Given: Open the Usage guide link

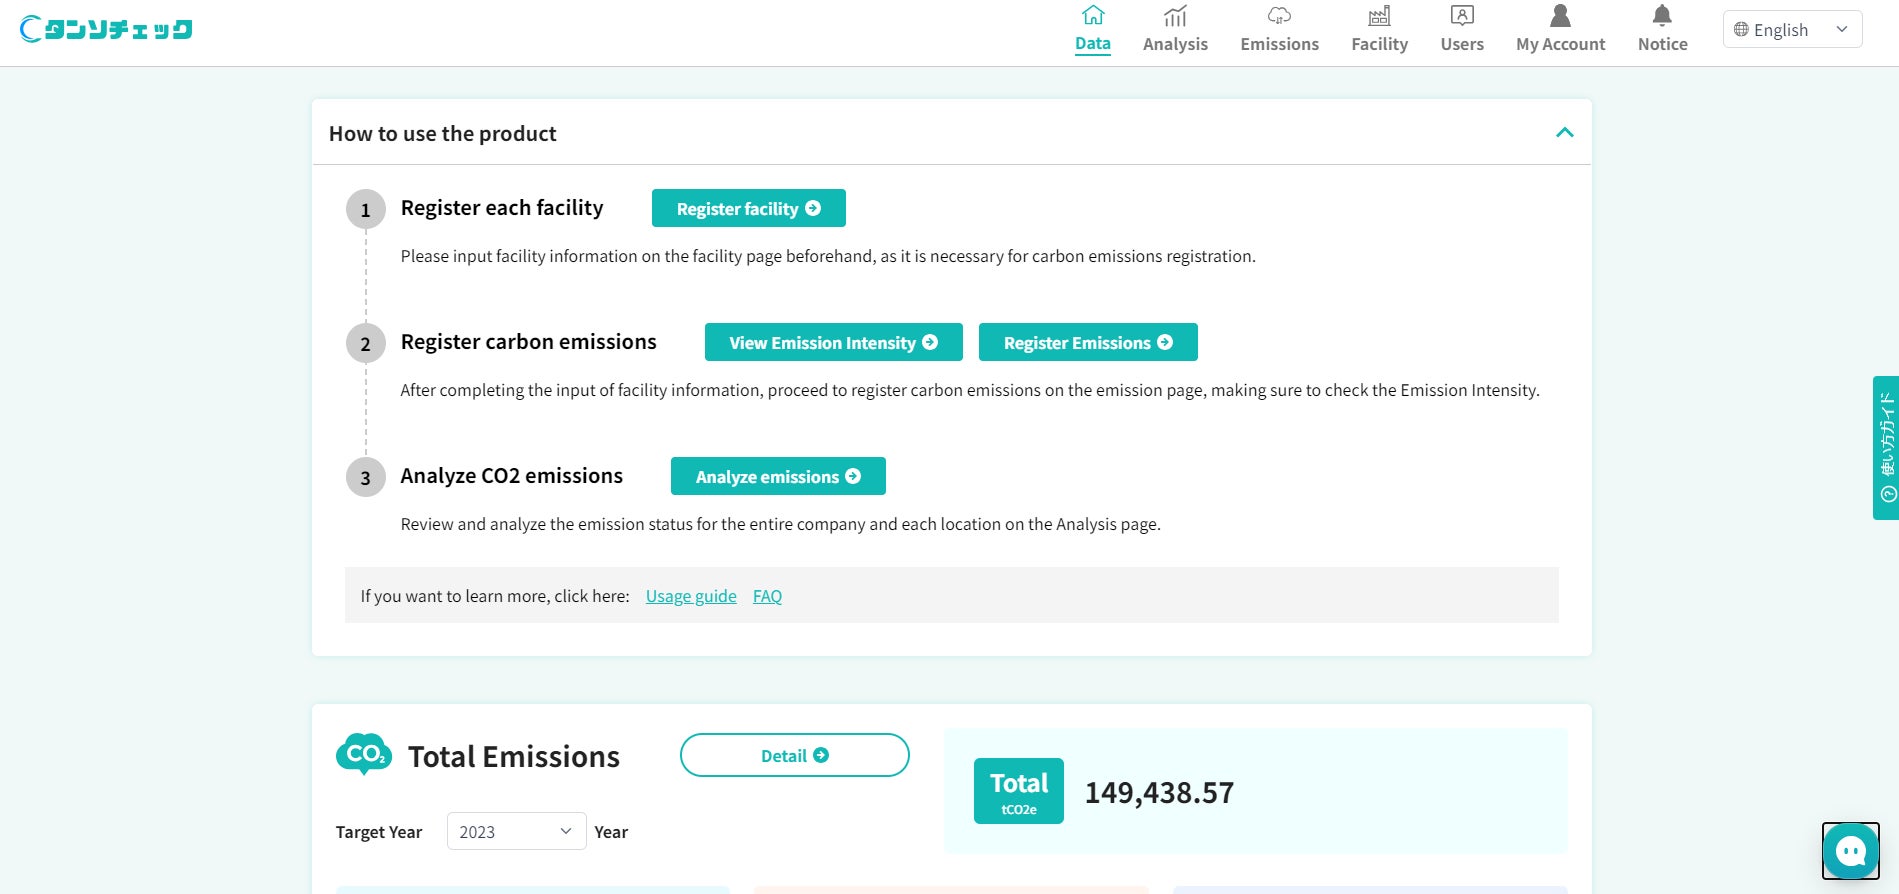Looking at the screenshot, I should click(x=691, y=596).
